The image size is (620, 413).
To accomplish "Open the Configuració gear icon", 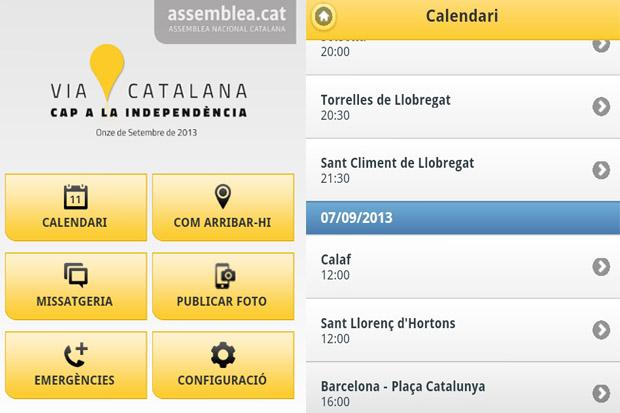I will [x=223, y=355].
